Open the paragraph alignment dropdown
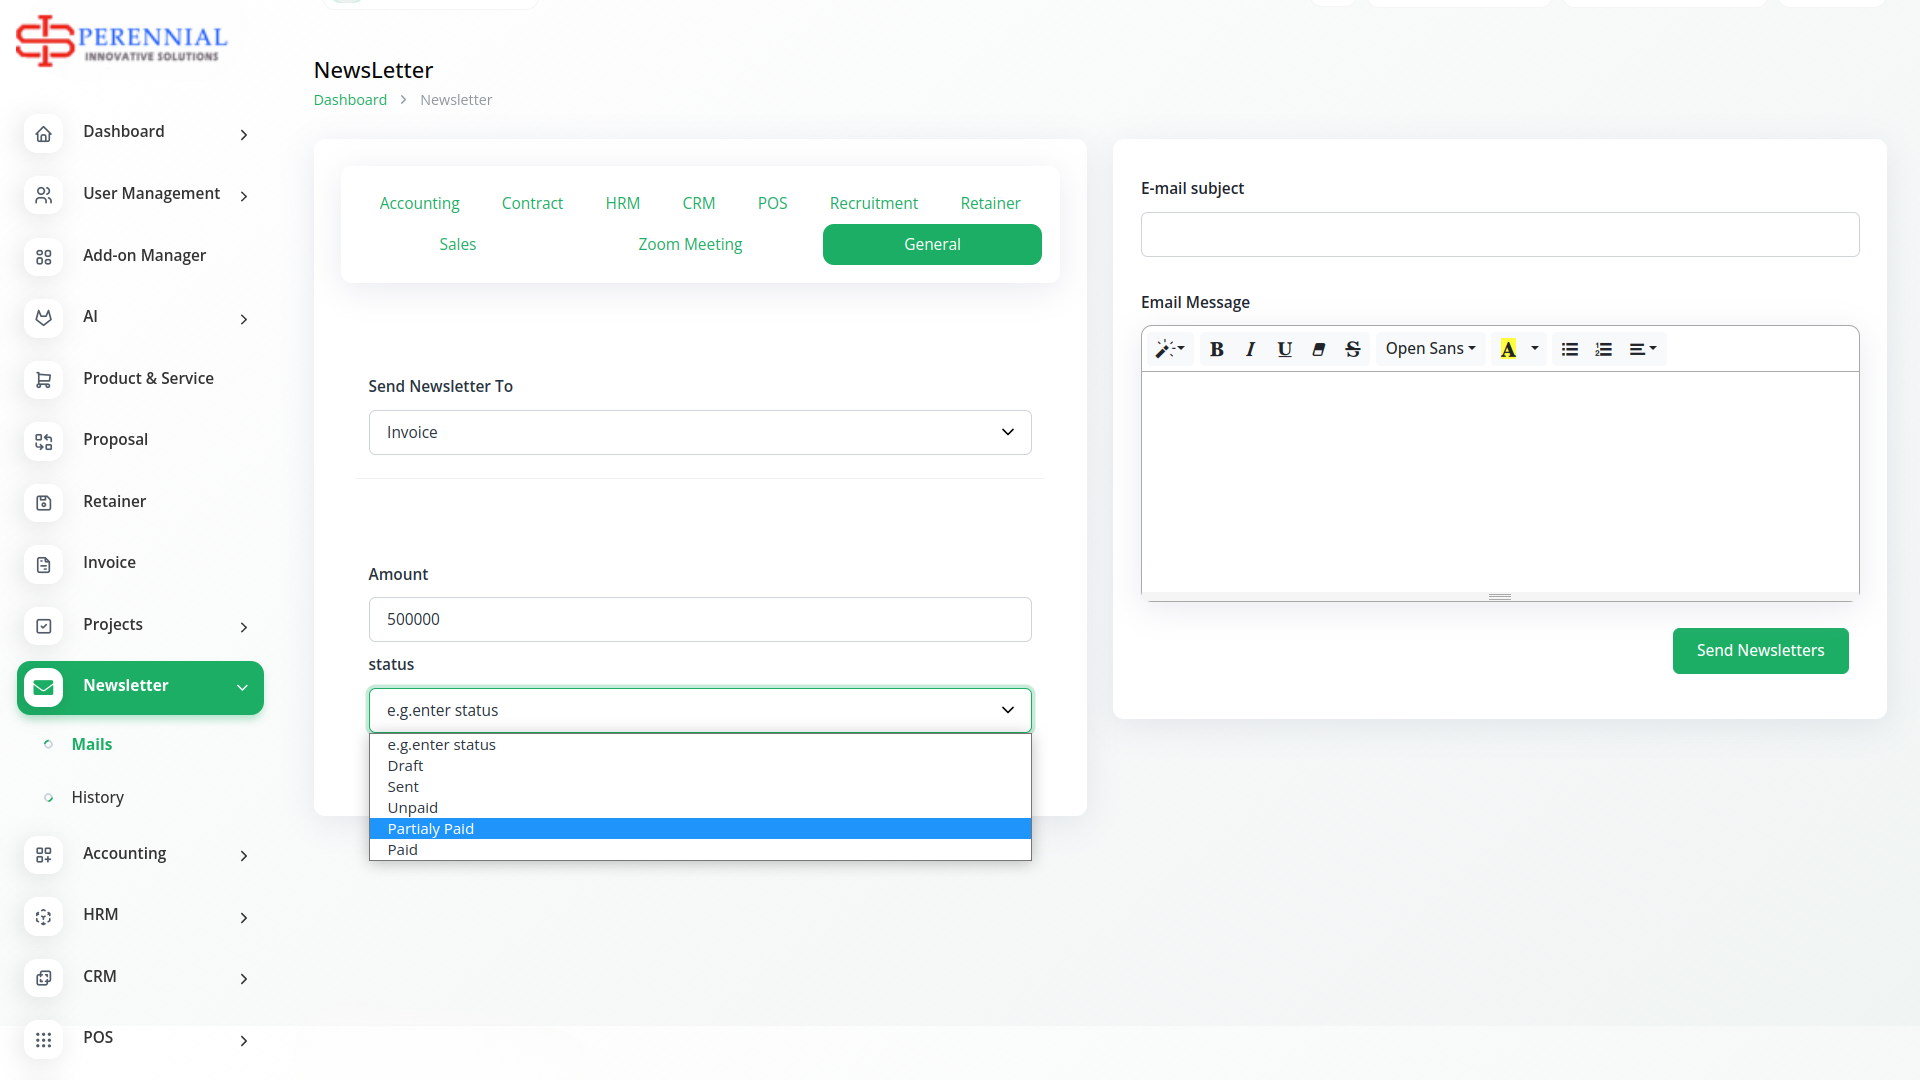 tap(1642, 349)
